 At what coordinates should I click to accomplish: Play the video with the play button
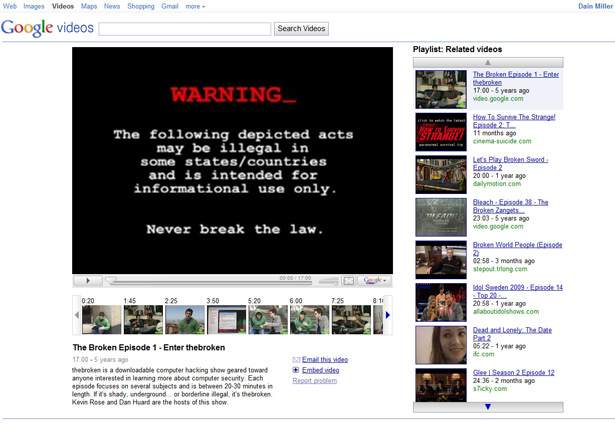(x=88, y=281)
